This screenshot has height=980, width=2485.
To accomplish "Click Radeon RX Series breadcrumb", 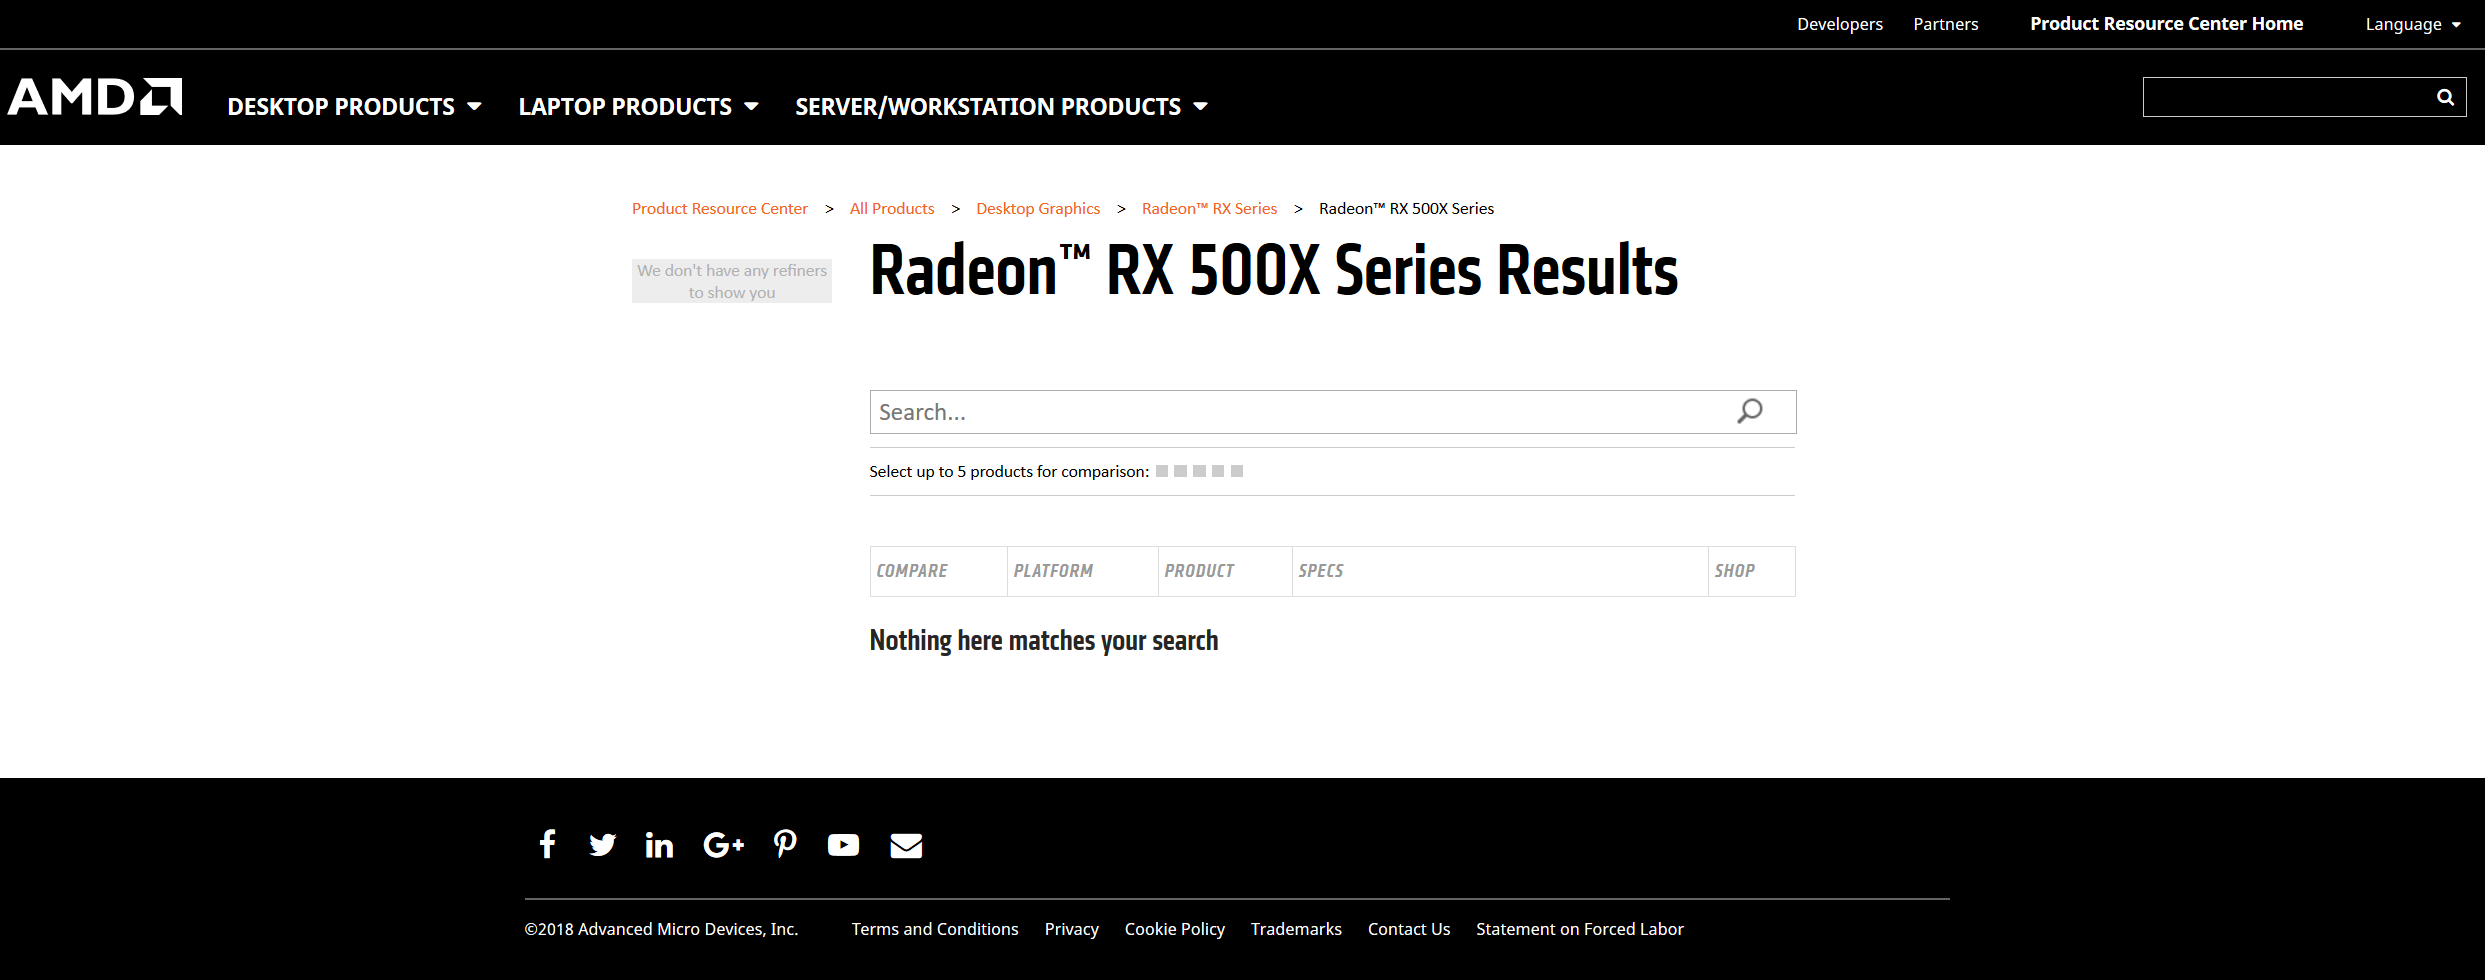I will point(1209,208).
